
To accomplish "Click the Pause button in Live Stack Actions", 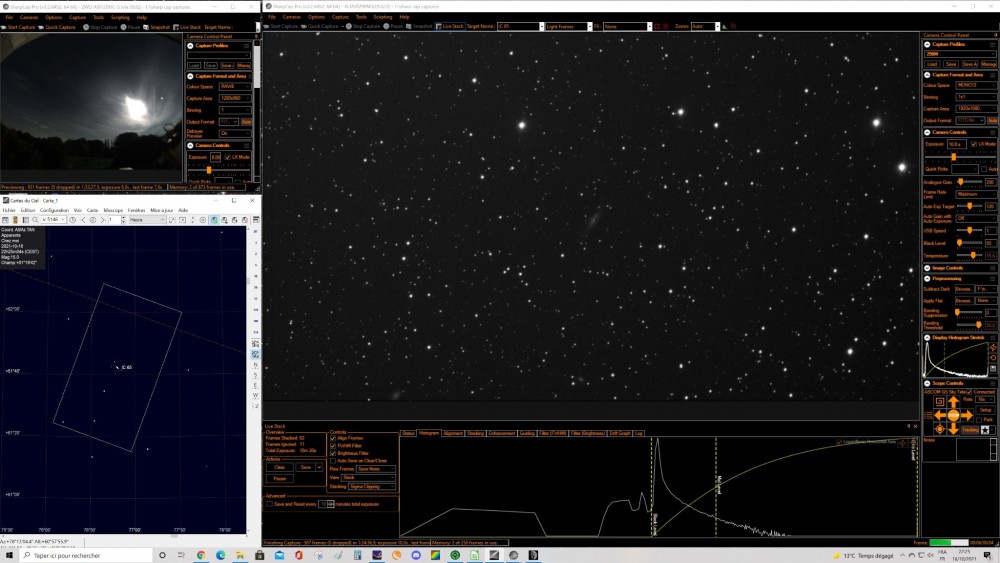I will pos(279,479).
